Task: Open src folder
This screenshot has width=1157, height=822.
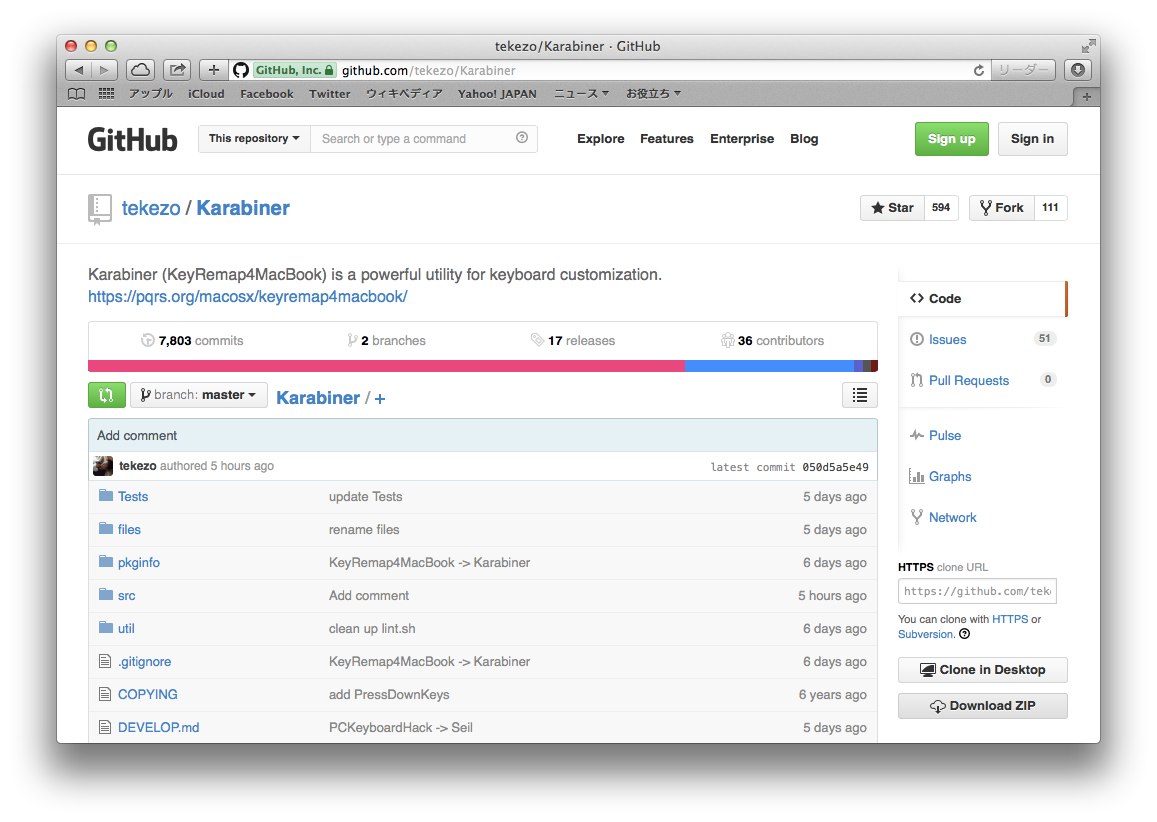Action: click(127, 595)
